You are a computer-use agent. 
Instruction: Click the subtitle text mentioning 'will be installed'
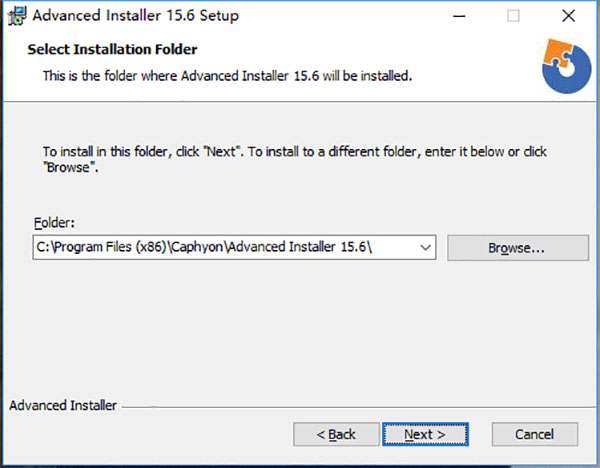pyautogui.click(x=227, y=76)
